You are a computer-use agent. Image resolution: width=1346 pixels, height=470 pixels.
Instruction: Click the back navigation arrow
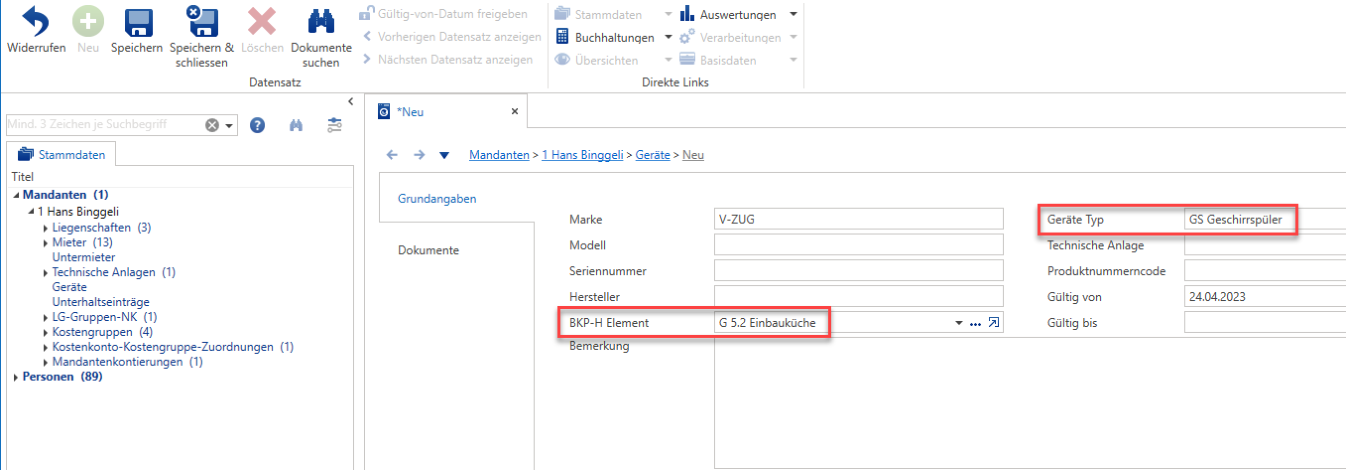coord(392,155)
